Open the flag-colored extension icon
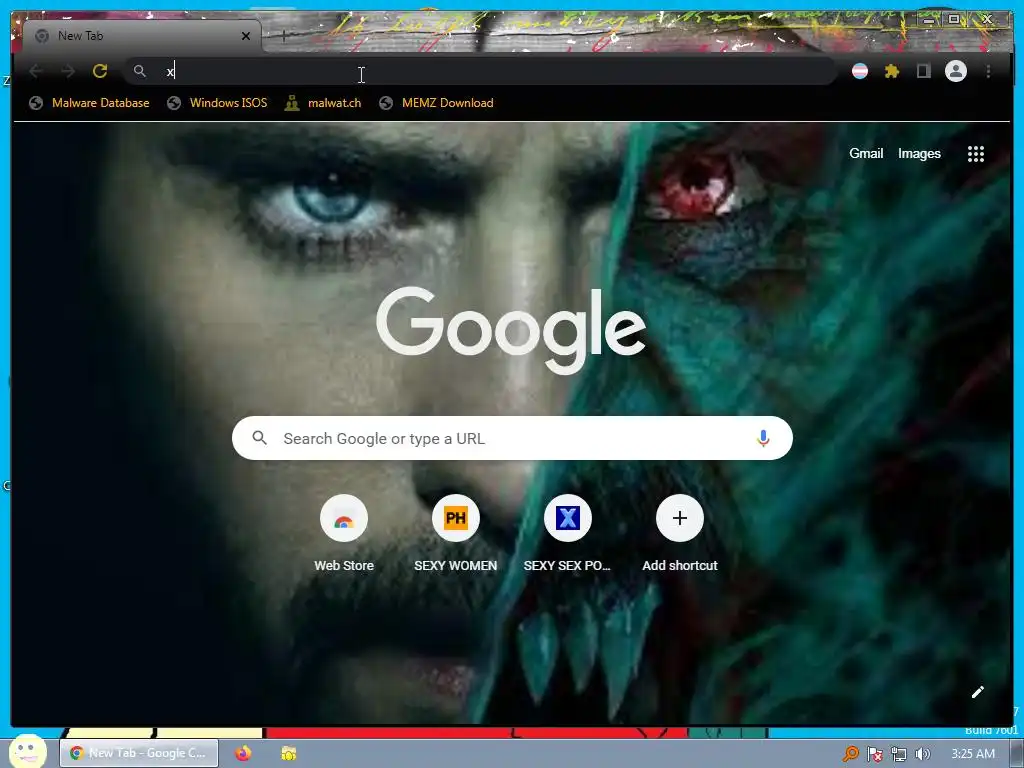 [860, 71]
